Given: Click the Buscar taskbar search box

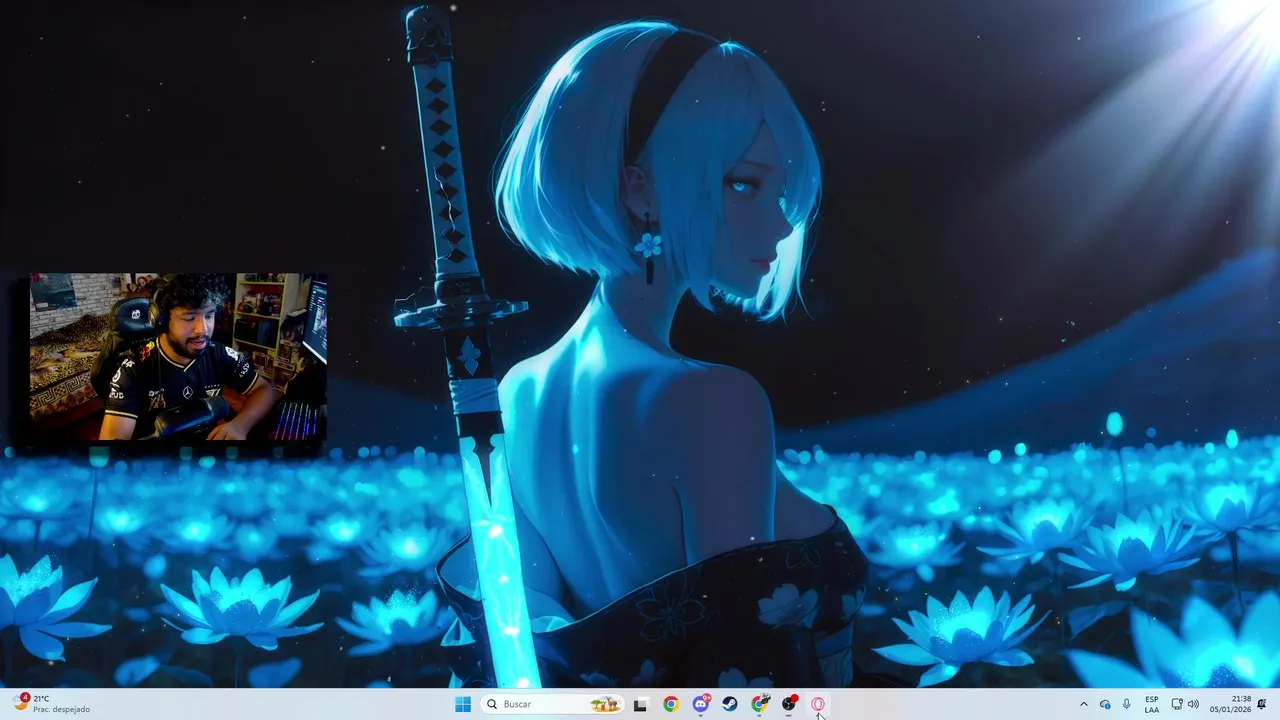Looking at the screenshot, I should point(552,704).
